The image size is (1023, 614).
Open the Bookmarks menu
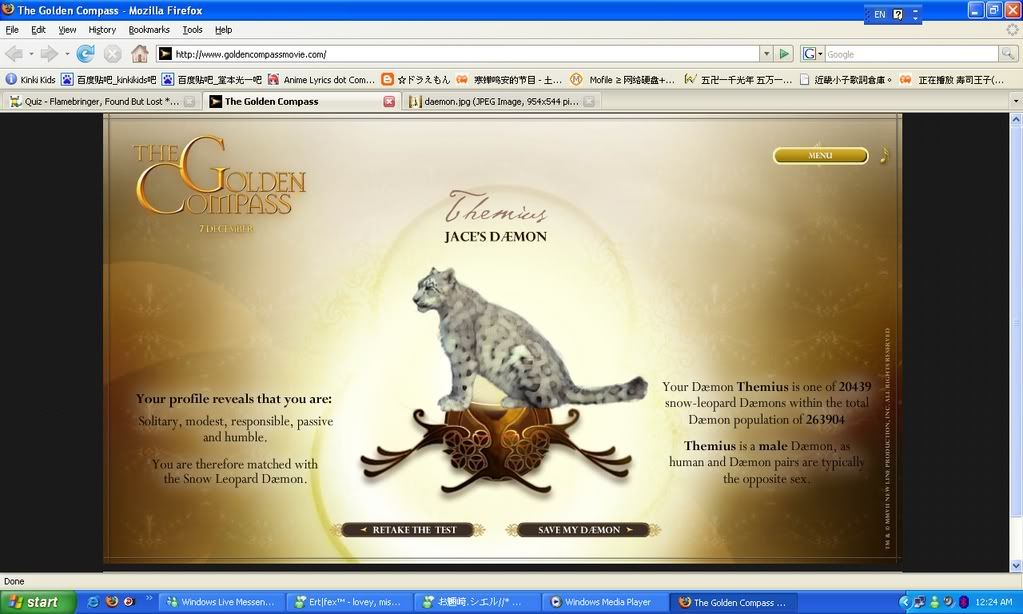(149, 30)
